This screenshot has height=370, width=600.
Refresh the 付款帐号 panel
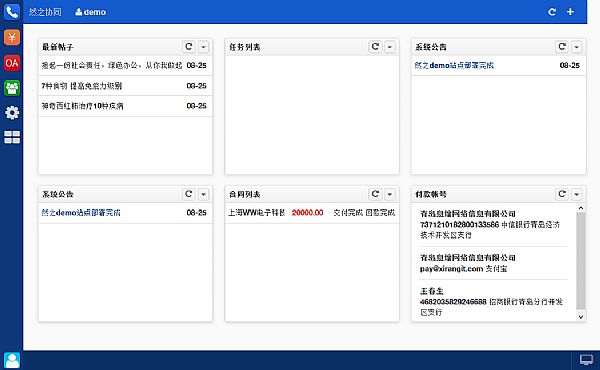coord(562,194)
